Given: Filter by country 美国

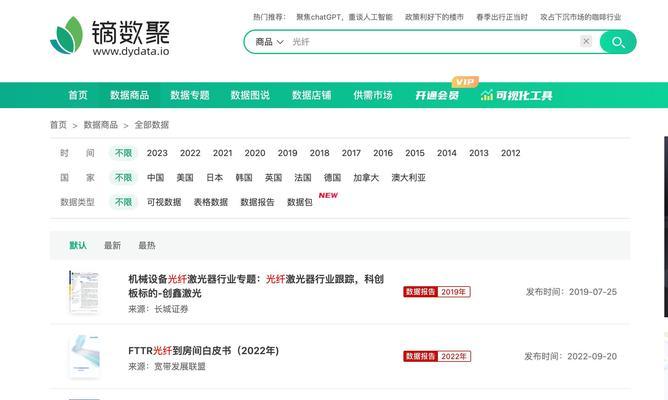Looking at the screenshot, I should point(185,177).
